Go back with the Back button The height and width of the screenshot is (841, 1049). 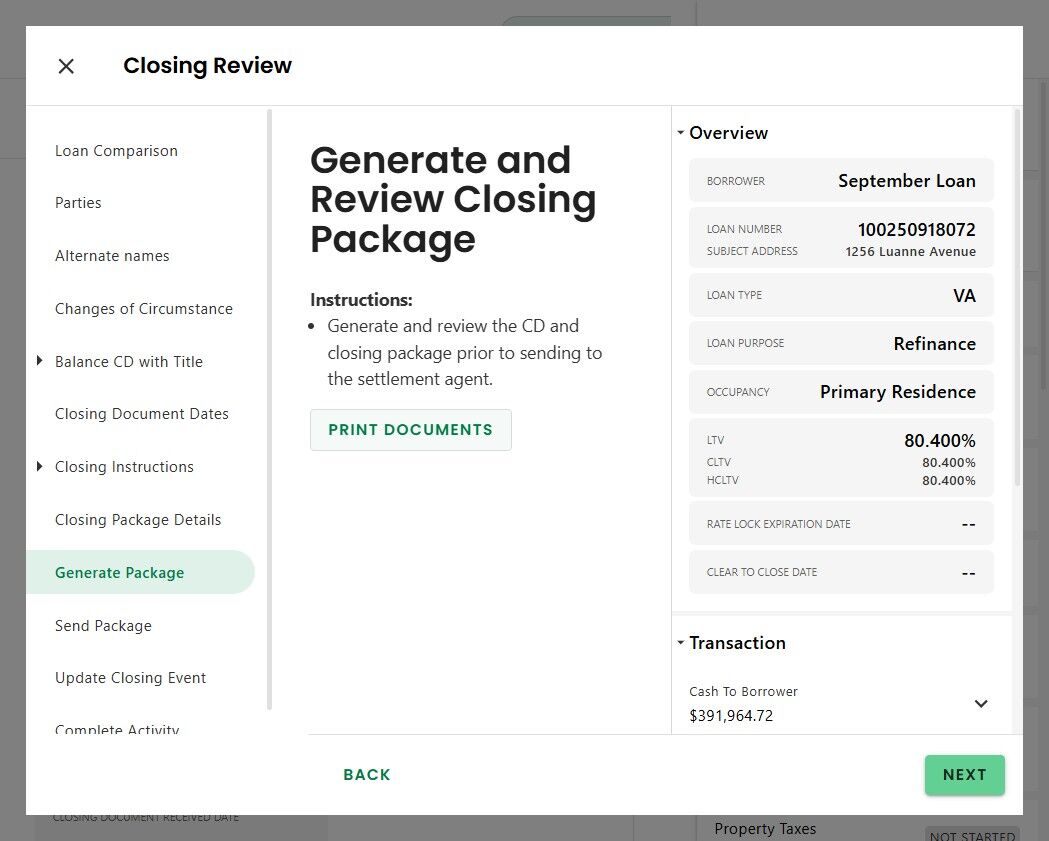pos(367,775)
